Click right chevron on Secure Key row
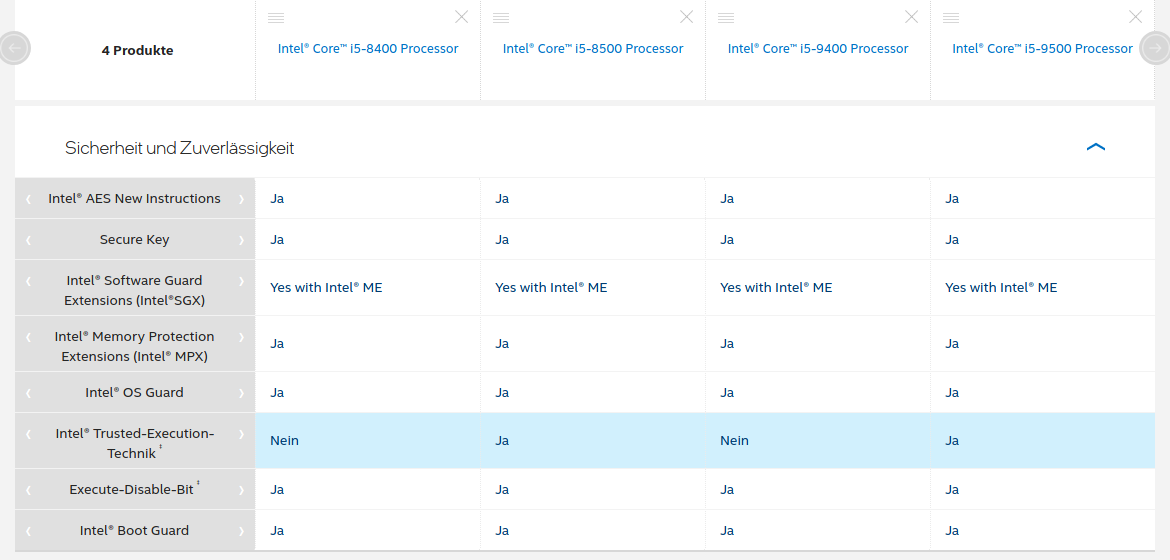Viewport: 1170px width, 560px height. point(241,240)
